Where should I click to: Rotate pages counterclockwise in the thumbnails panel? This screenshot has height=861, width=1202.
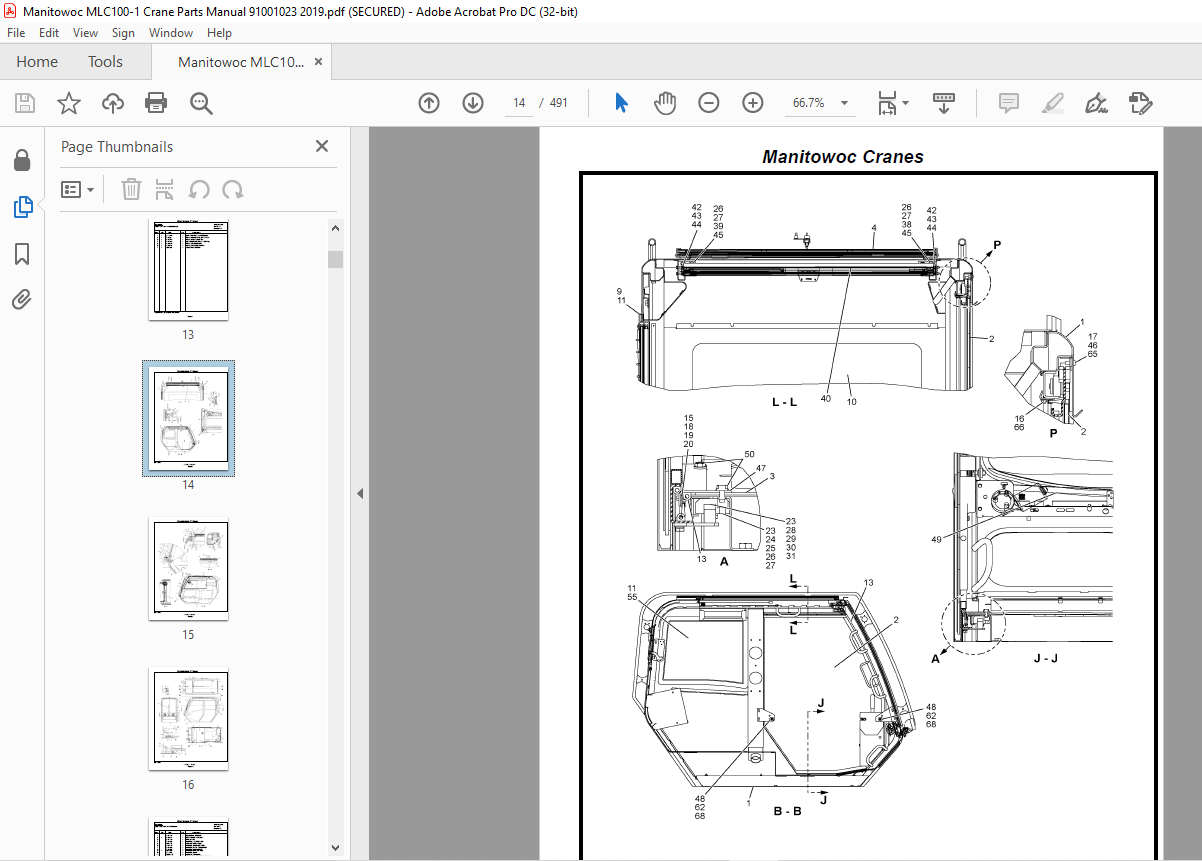(x=199, y=189)
